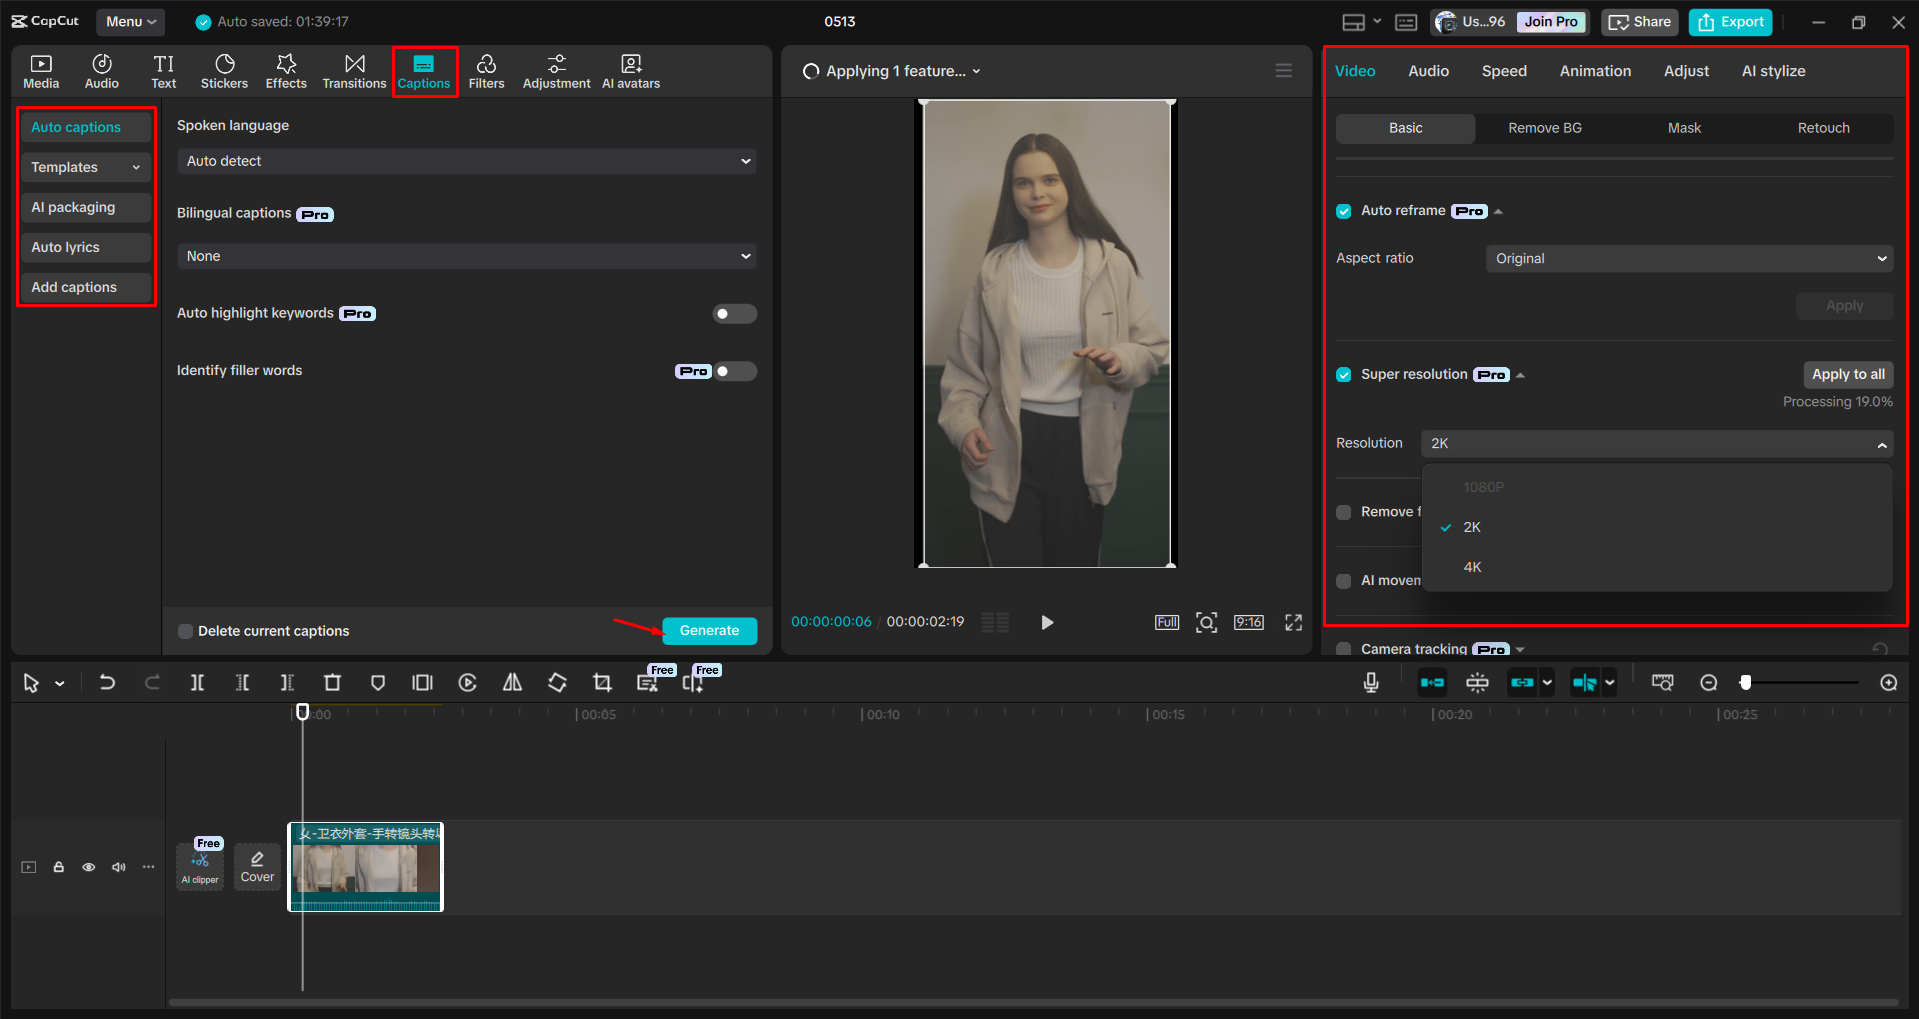Click Apply to all for Super resolution
Screen dimensions: 1919x1019
pyautogui.click(x=1847, y=374)
